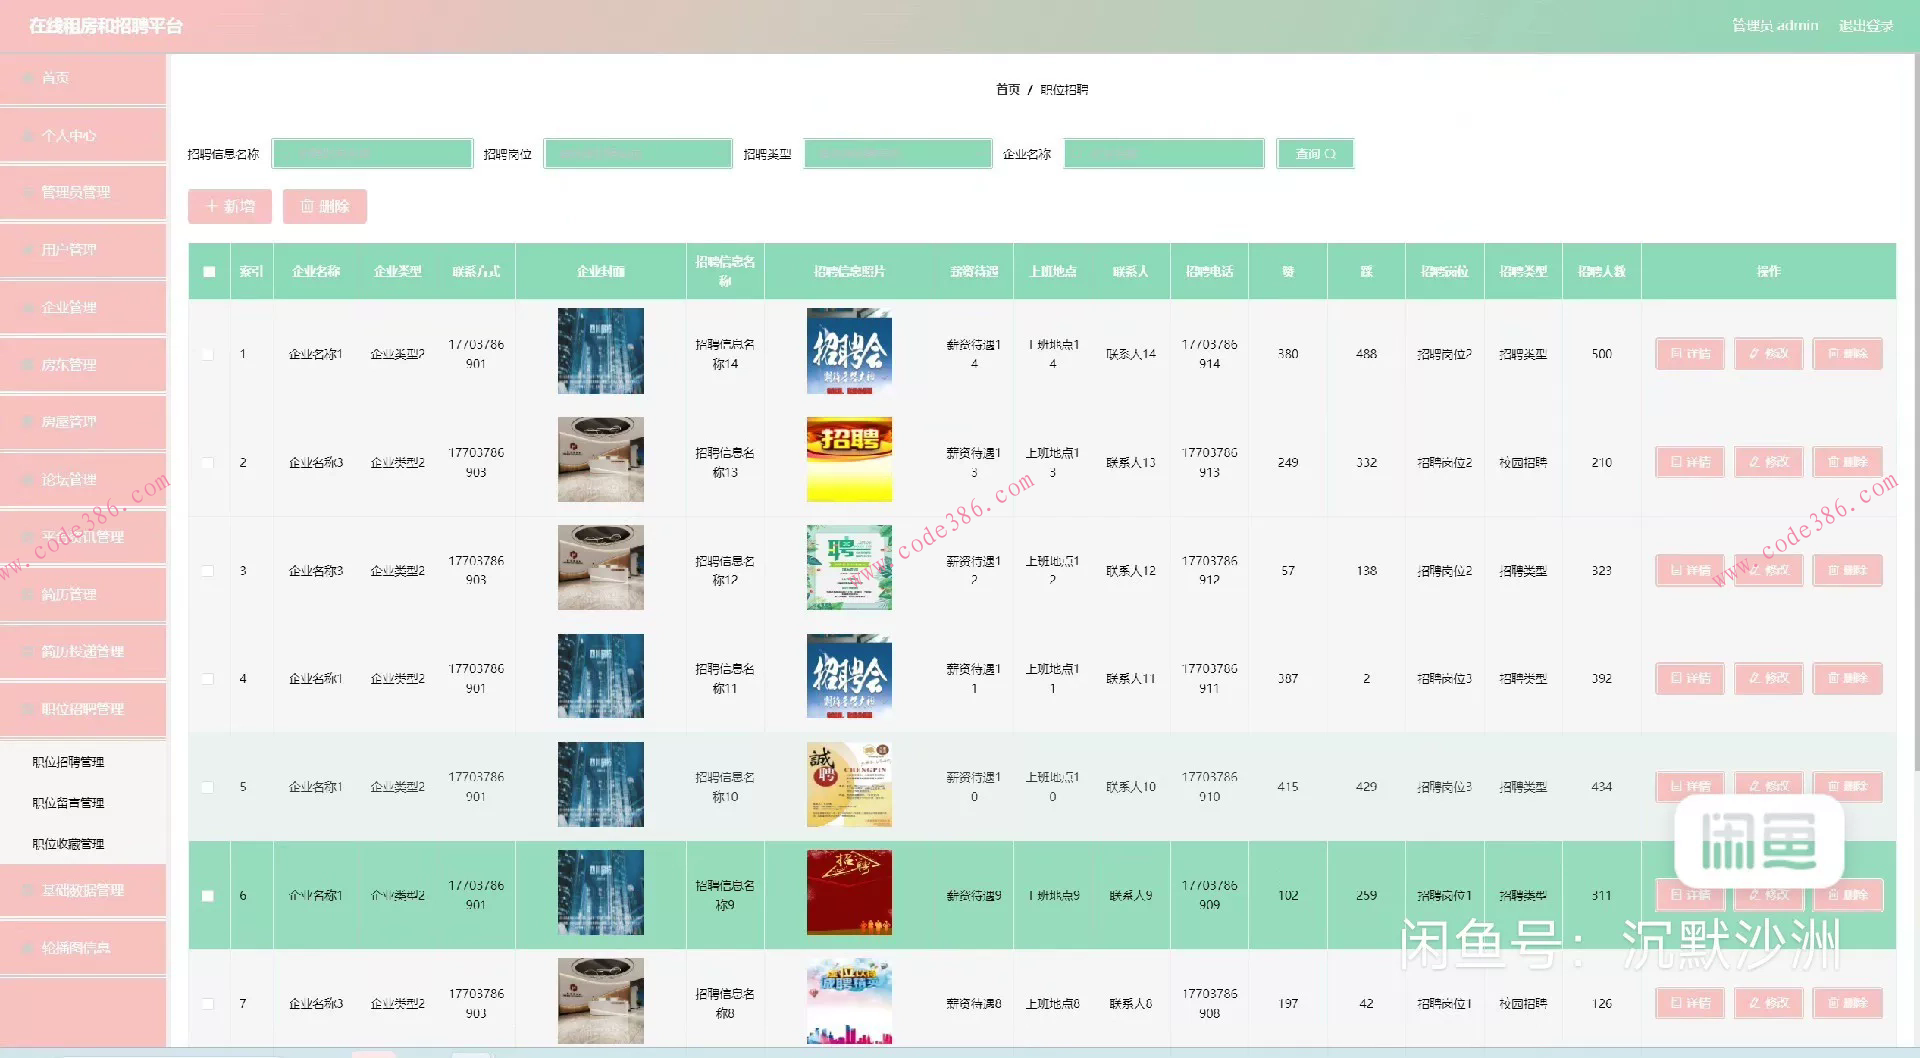The width and height of the screenshot is (1920, 1058).
Task: Click the trash icon on the batch 删除 button
Action: [307, 206]
